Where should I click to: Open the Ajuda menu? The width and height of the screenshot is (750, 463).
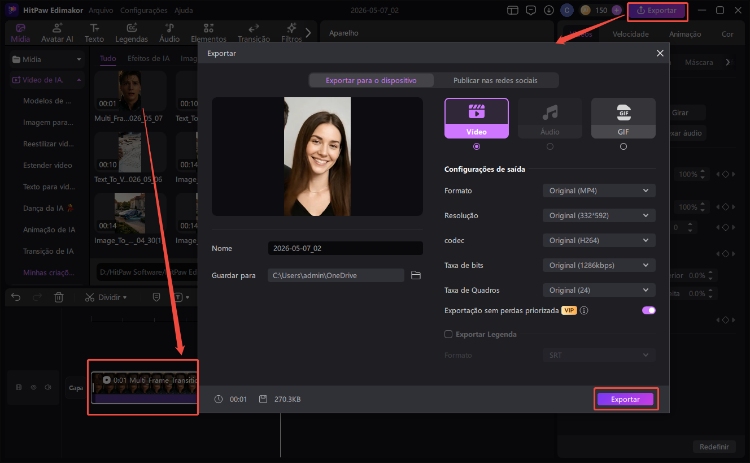tap(184, 10)
